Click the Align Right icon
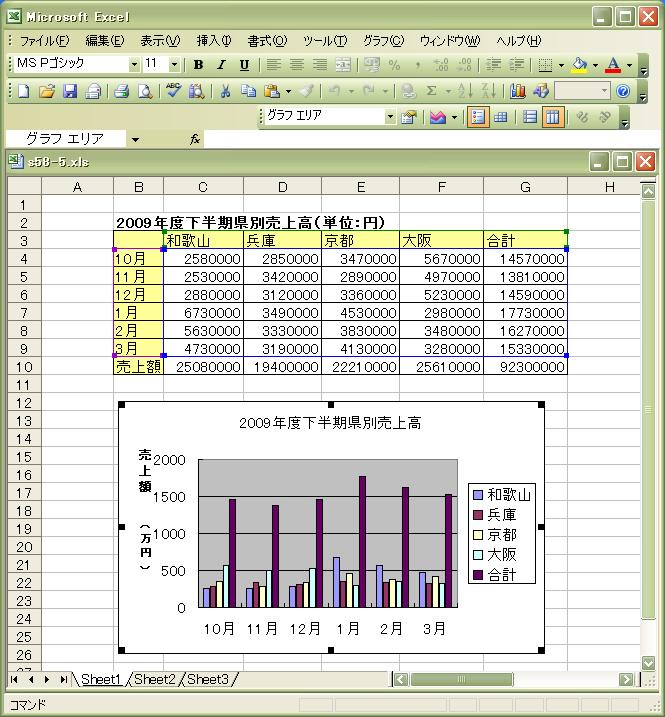 319,64
